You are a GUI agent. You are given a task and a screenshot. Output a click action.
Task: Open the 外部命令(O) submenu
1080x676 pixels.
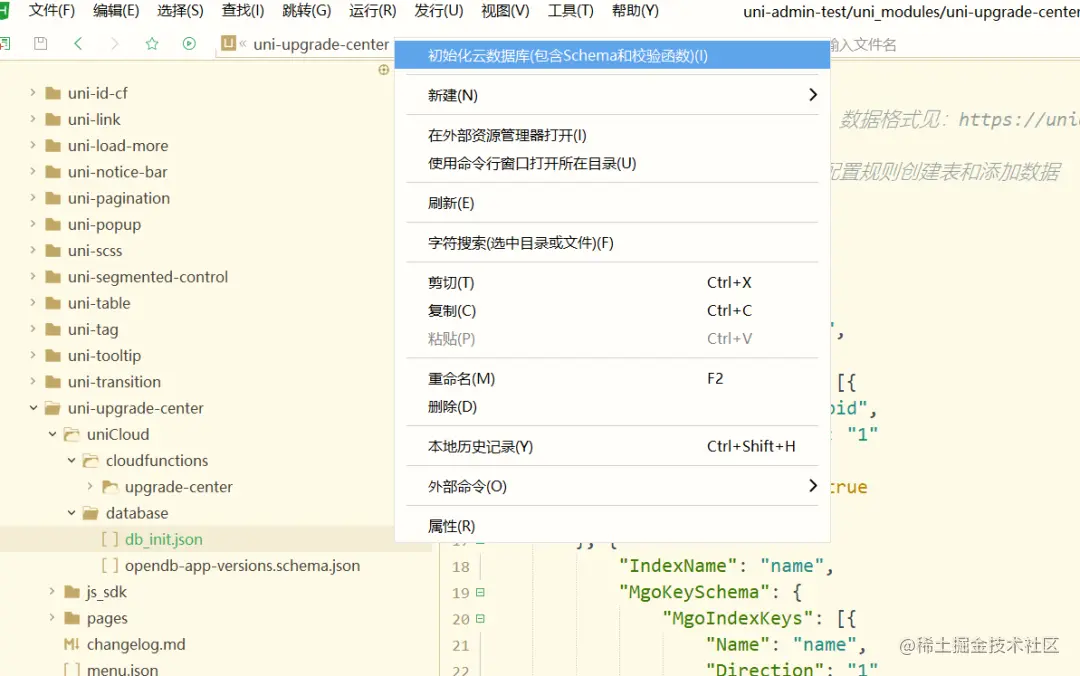click(x=612, y=486)
